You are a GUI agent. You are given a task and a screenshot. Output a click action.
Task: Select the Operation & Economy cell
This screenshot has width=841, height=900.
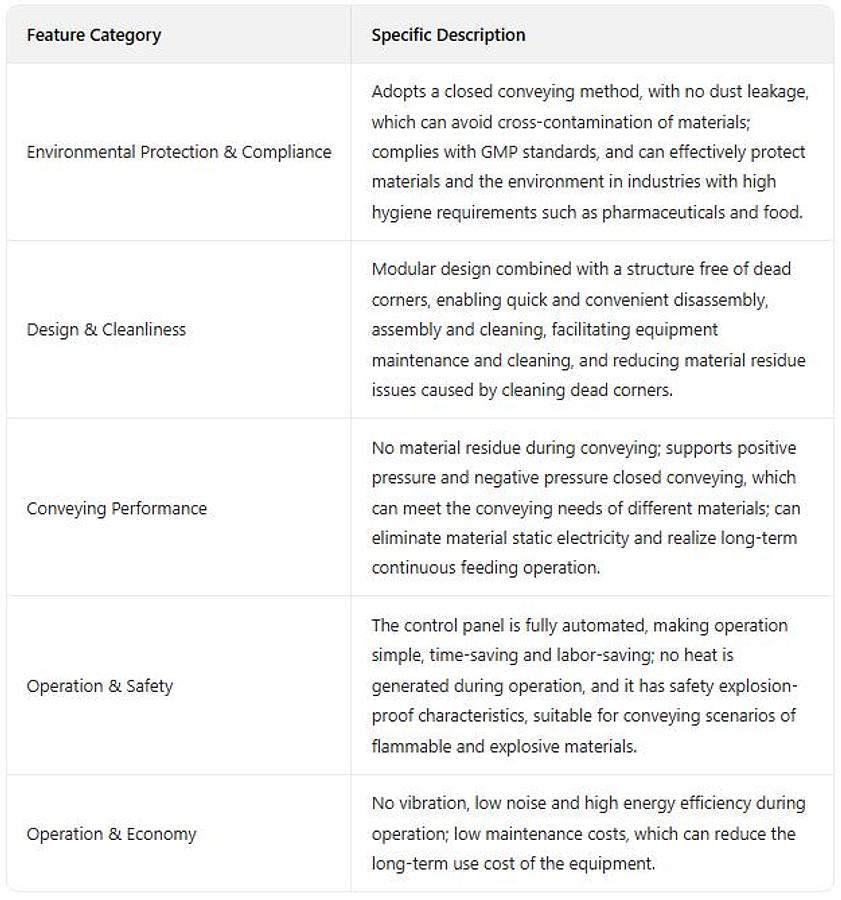click(x=111, y=834)
